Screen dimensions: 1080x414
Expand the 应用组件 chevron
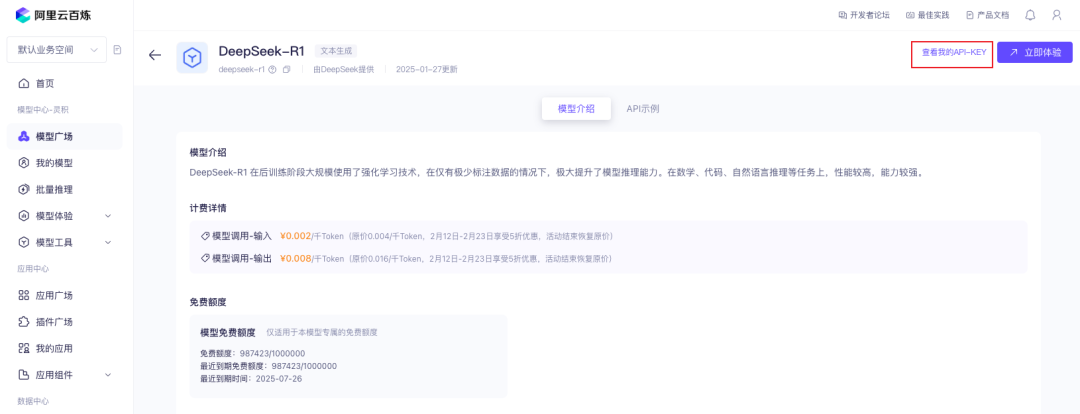tap(107, 375)
